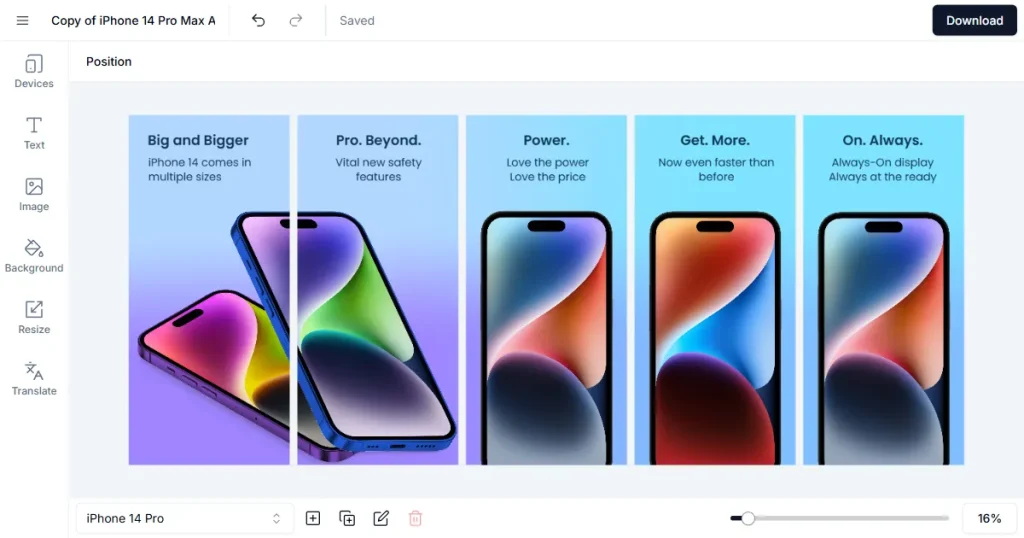Screen dimensions: 1024x538
Task: Select the 'Power.' screenshot panel
Action: coord(546,290)
